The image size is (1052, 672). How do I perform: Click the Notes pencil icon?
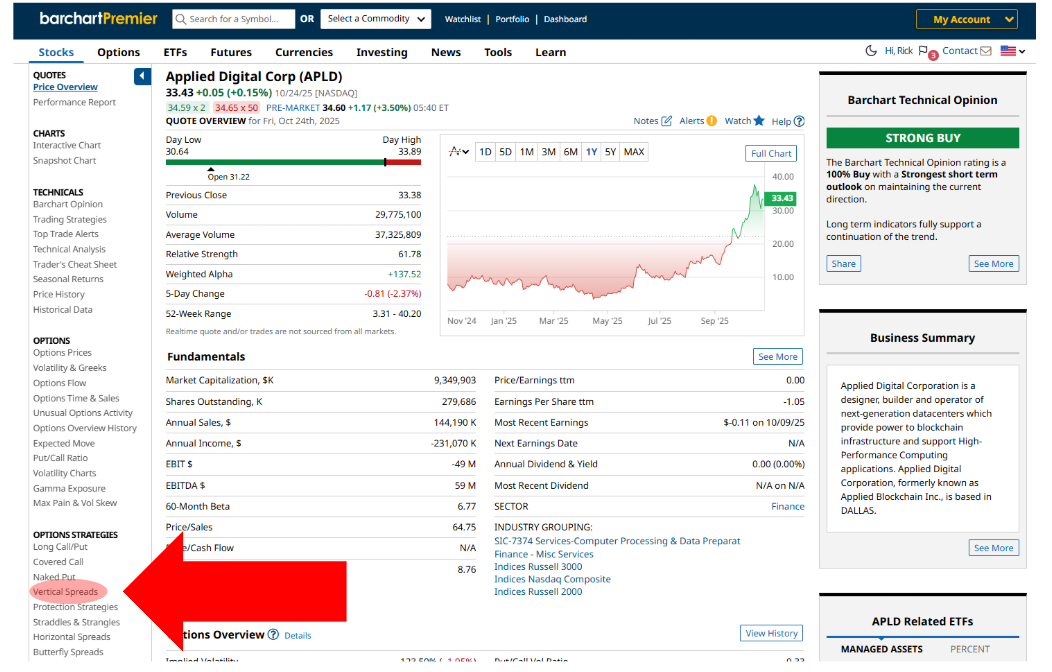pos(667,121)
